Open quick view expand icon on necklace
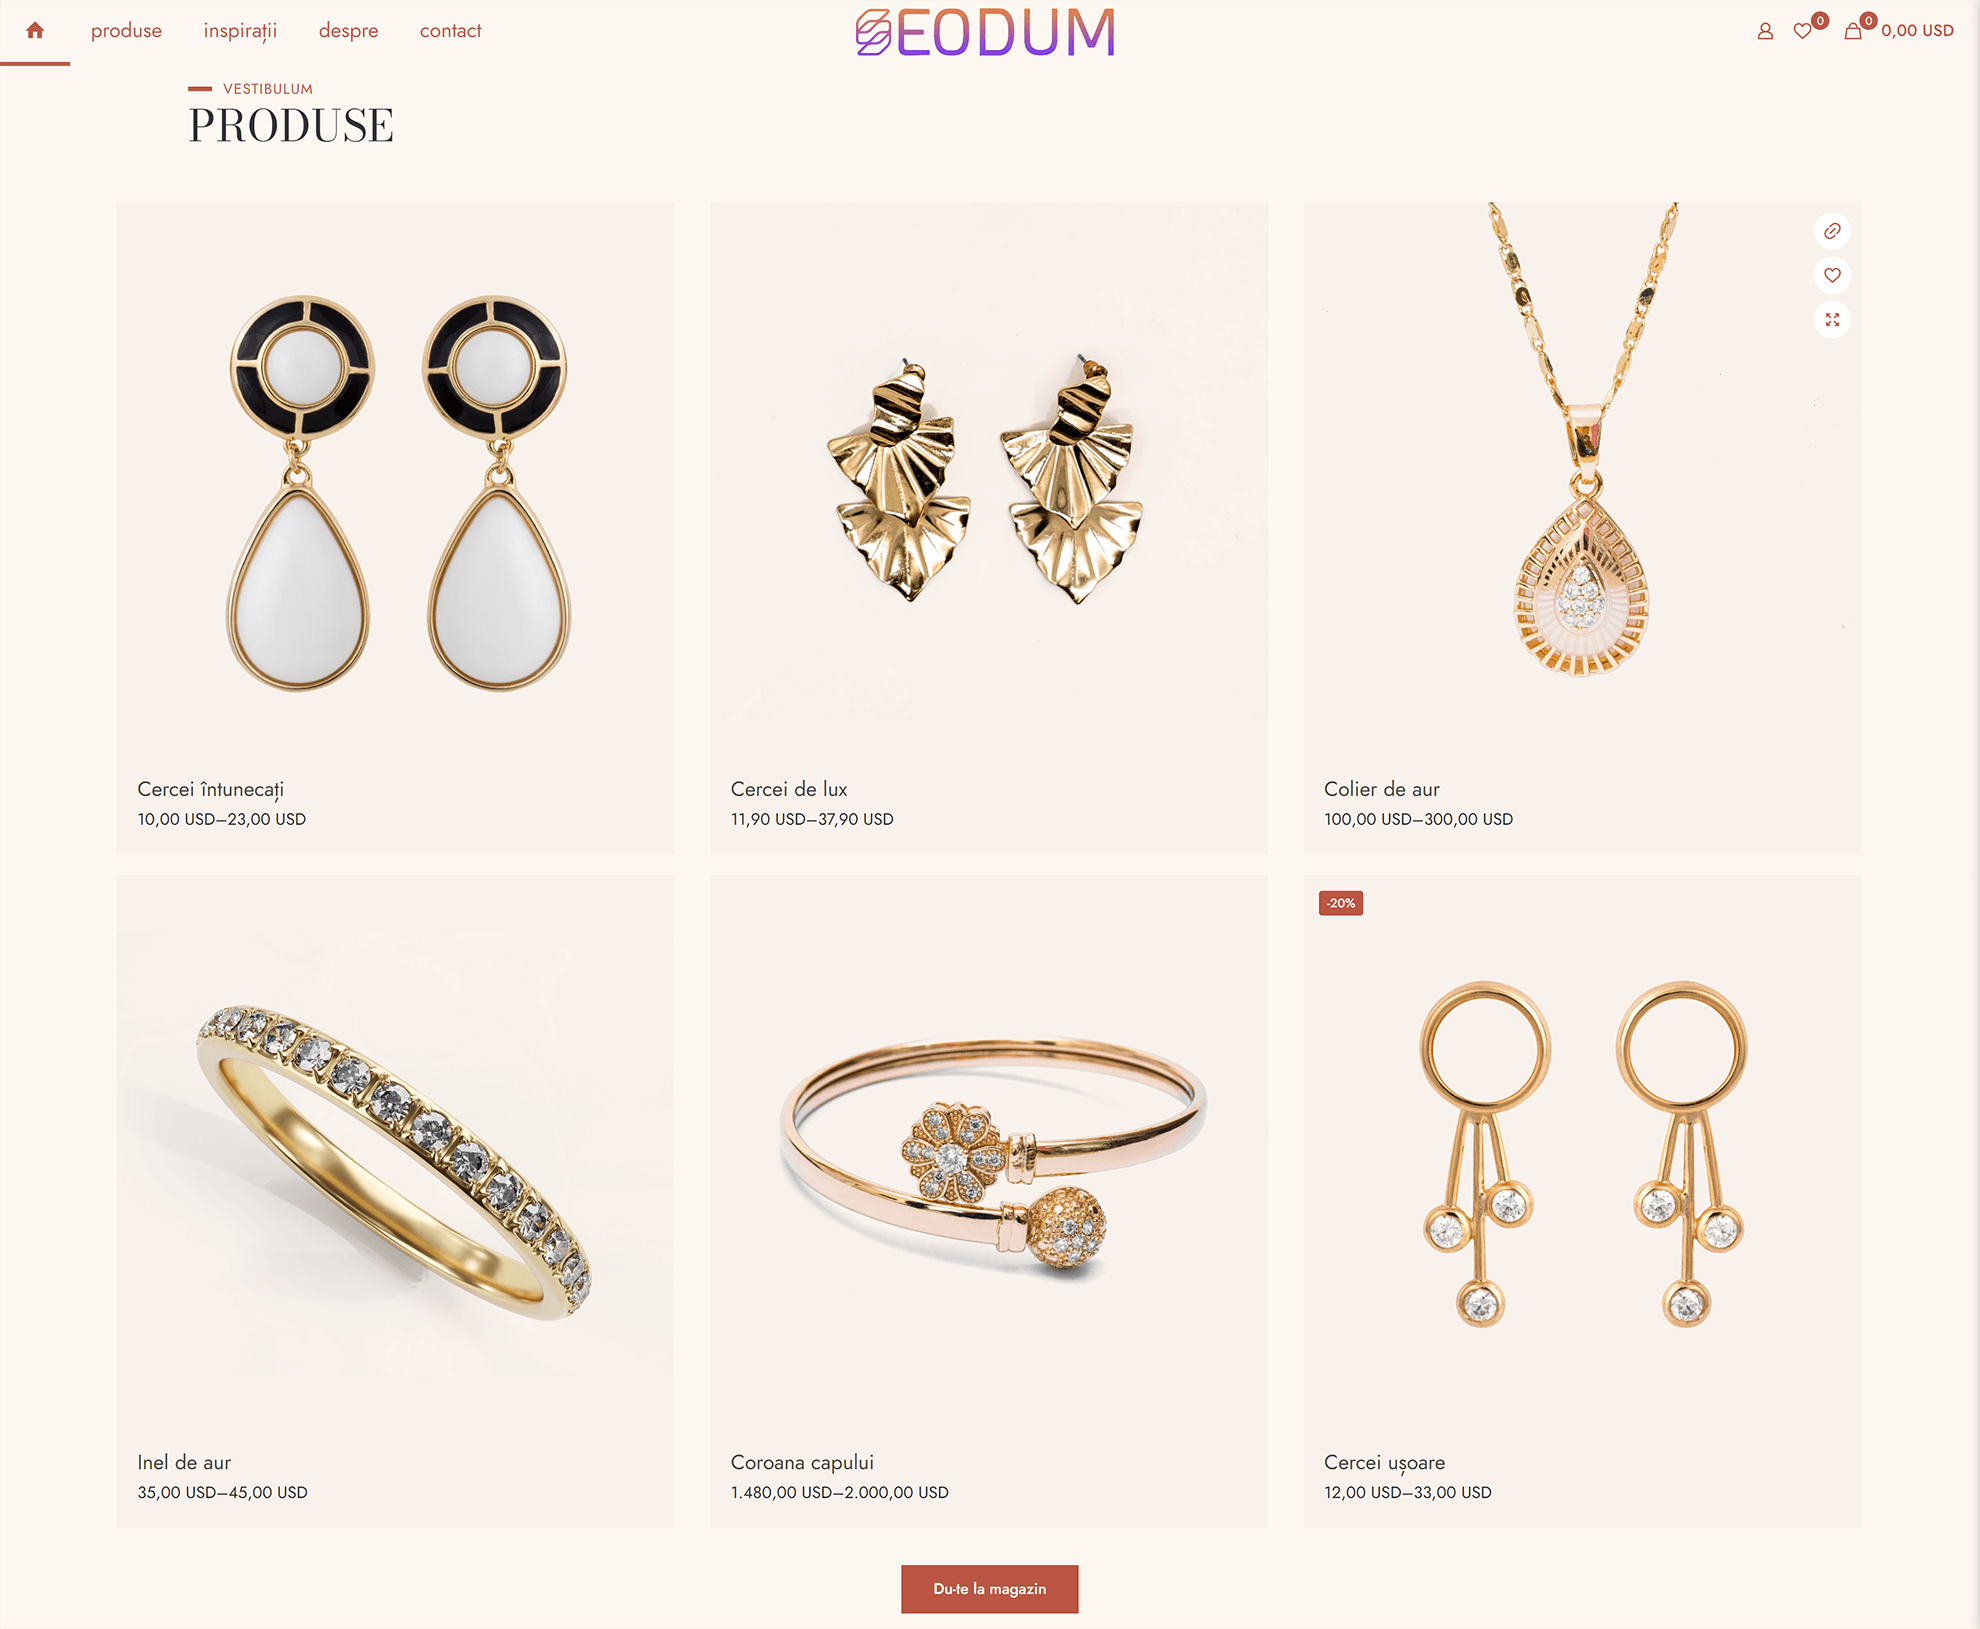This screenshot has height=1629, width=1980. (1832, 320)
